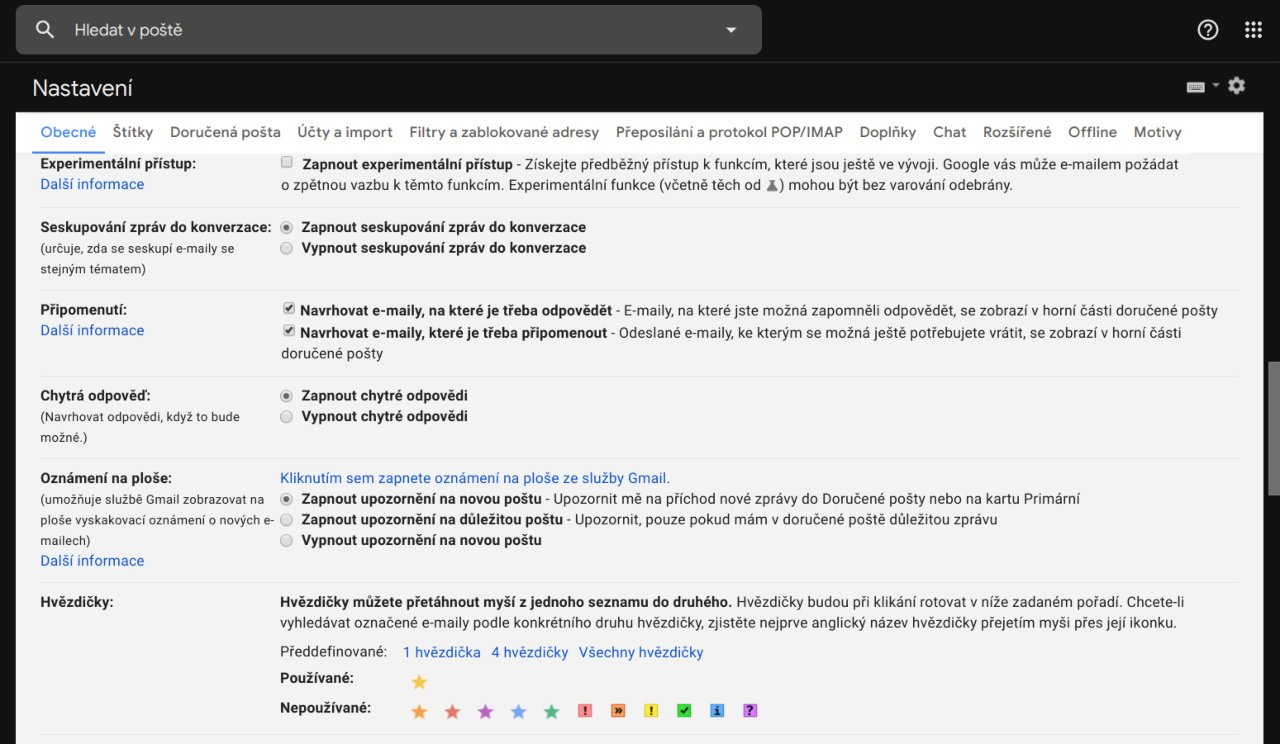
Task: Open the Google apps grid
Action: click(1253, 30)
